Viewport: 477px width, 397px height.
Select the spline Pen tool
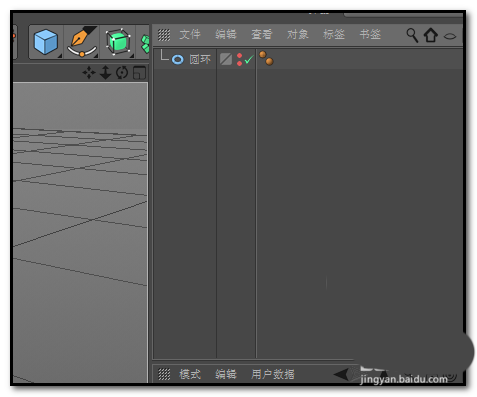point(82,42)
